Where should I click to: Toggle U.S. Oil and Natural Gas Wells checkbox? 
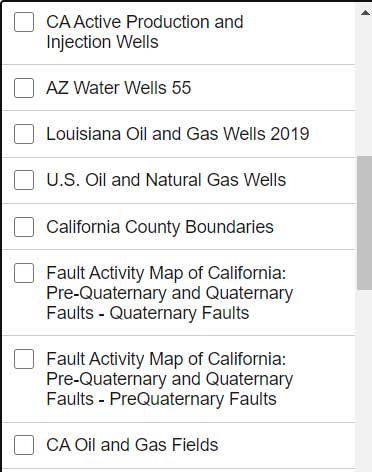(24, 180)
